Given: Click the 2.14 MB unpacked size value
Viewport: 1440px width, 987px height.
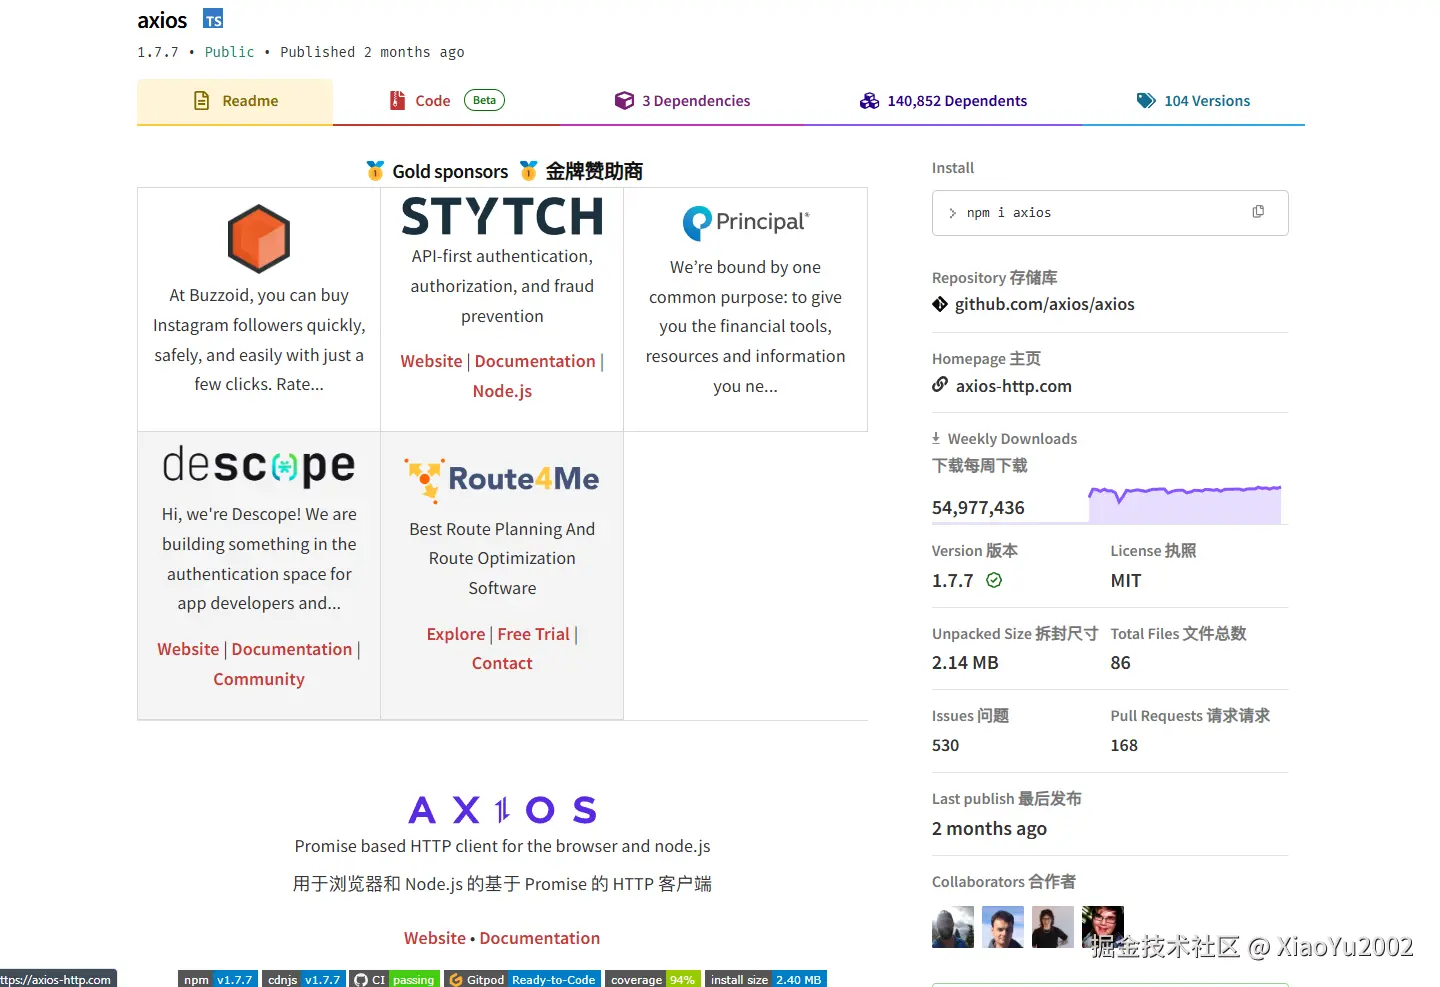Looking at the screenshot, I should [965, 663].
